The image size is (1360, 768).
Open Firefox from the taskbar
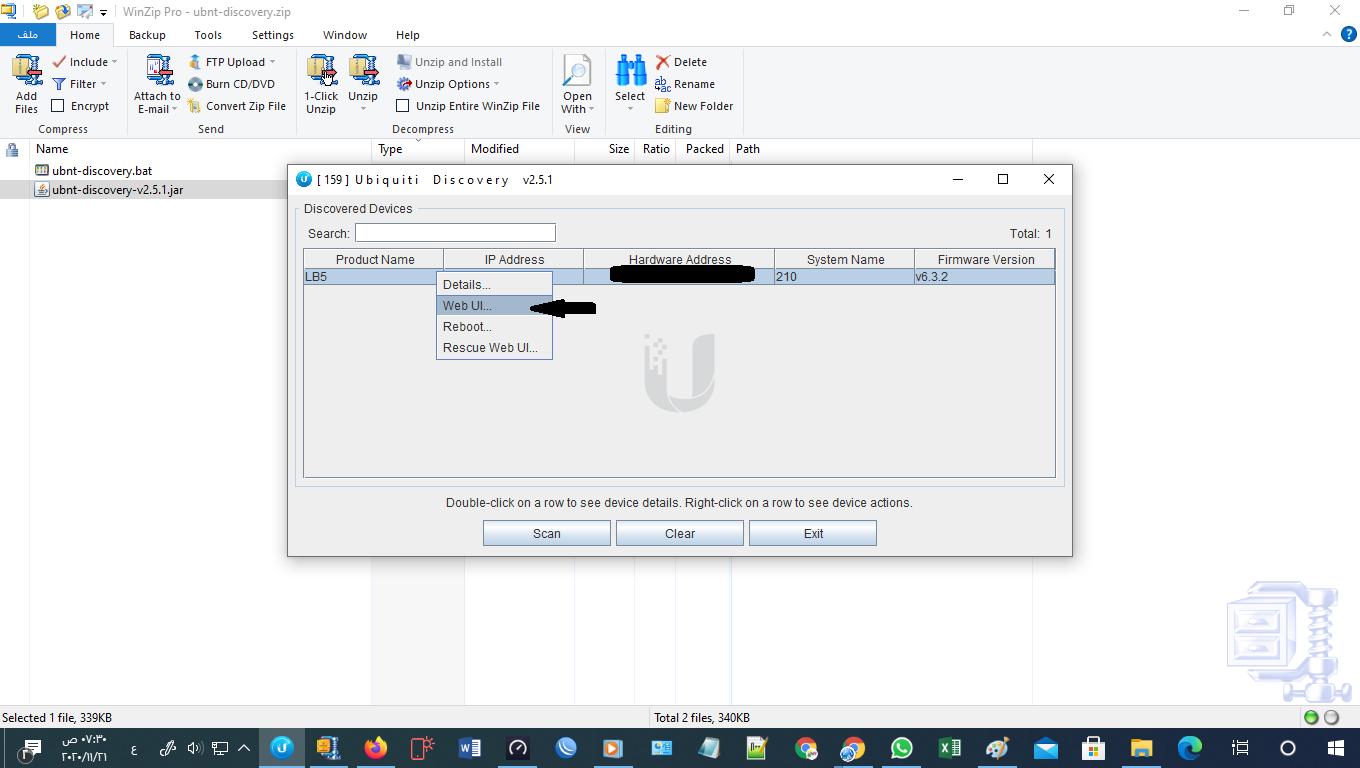[376, 747]
